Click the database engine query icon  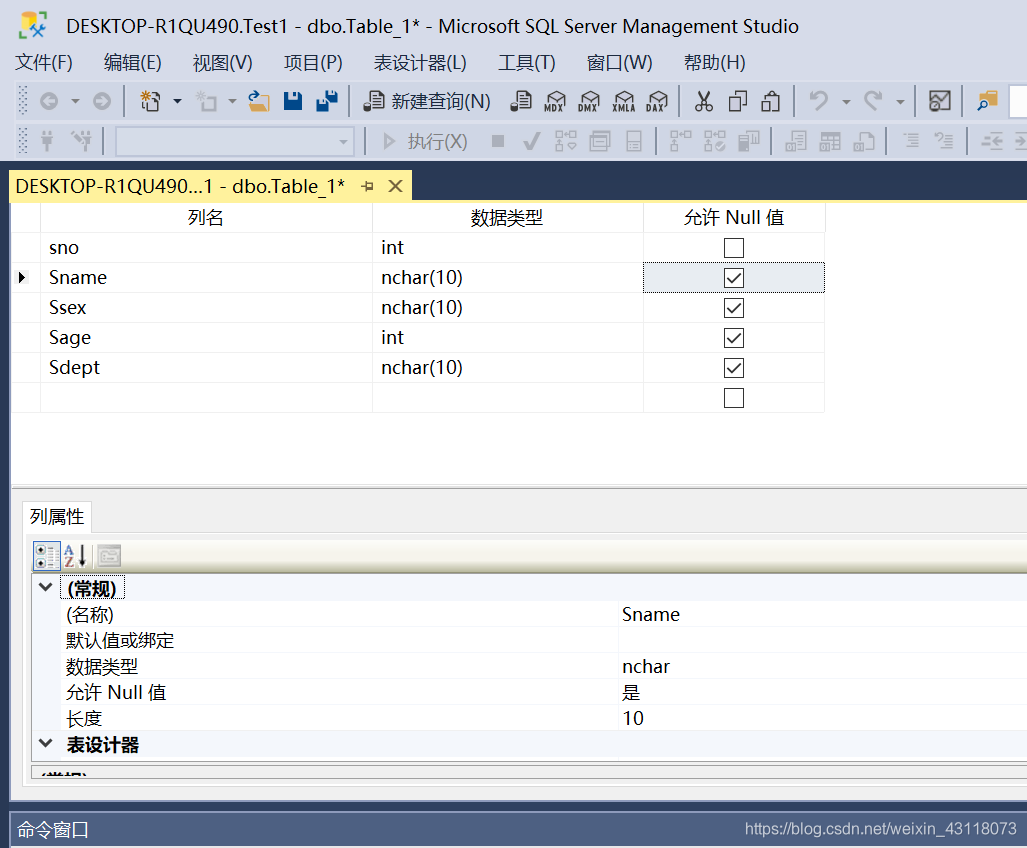coord(521,101)
